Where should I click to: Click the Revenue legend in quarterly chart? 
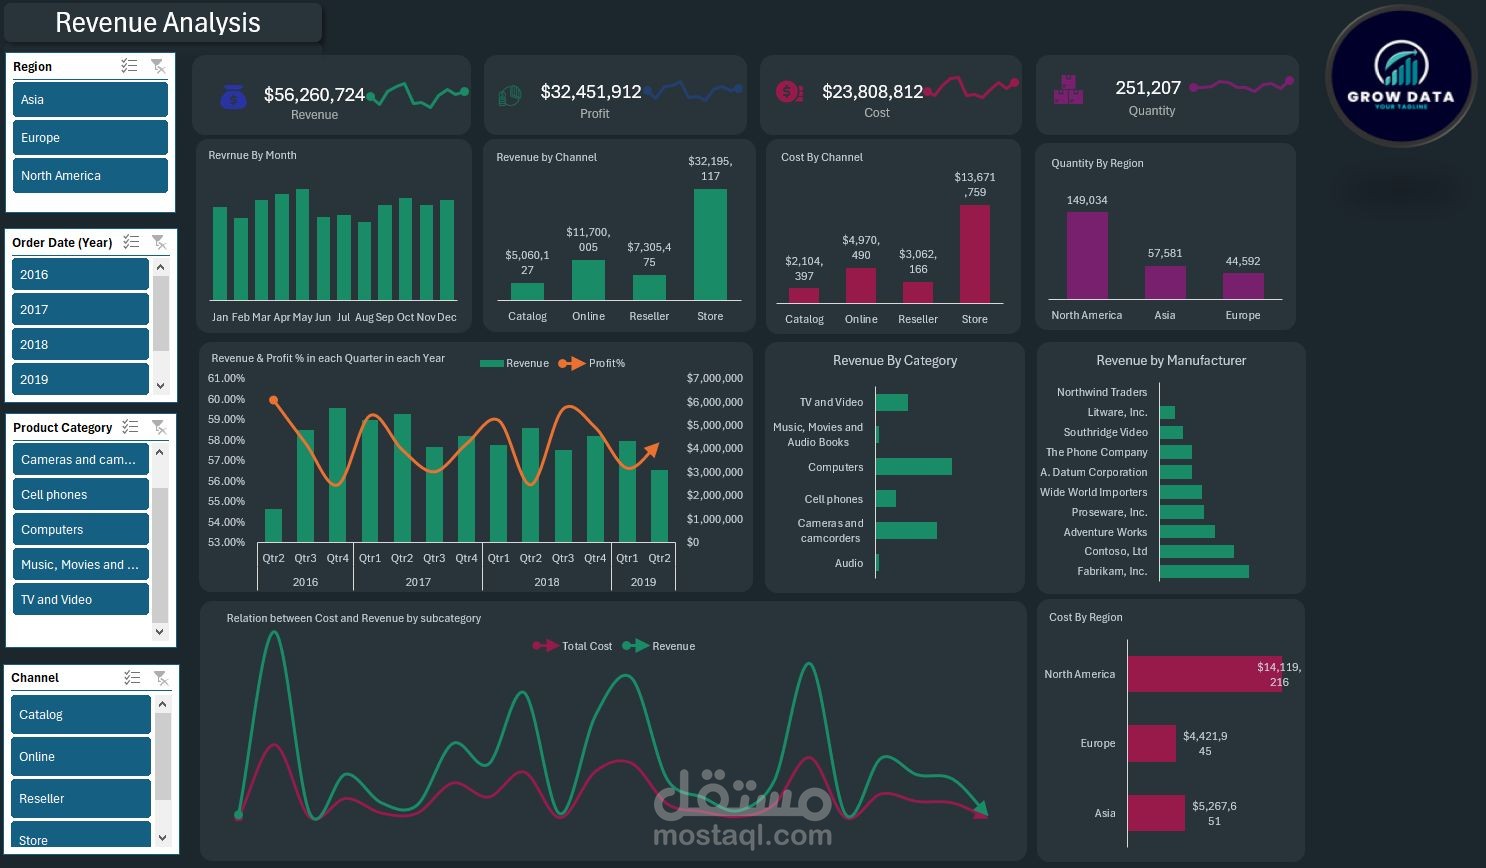click(514, 364)
